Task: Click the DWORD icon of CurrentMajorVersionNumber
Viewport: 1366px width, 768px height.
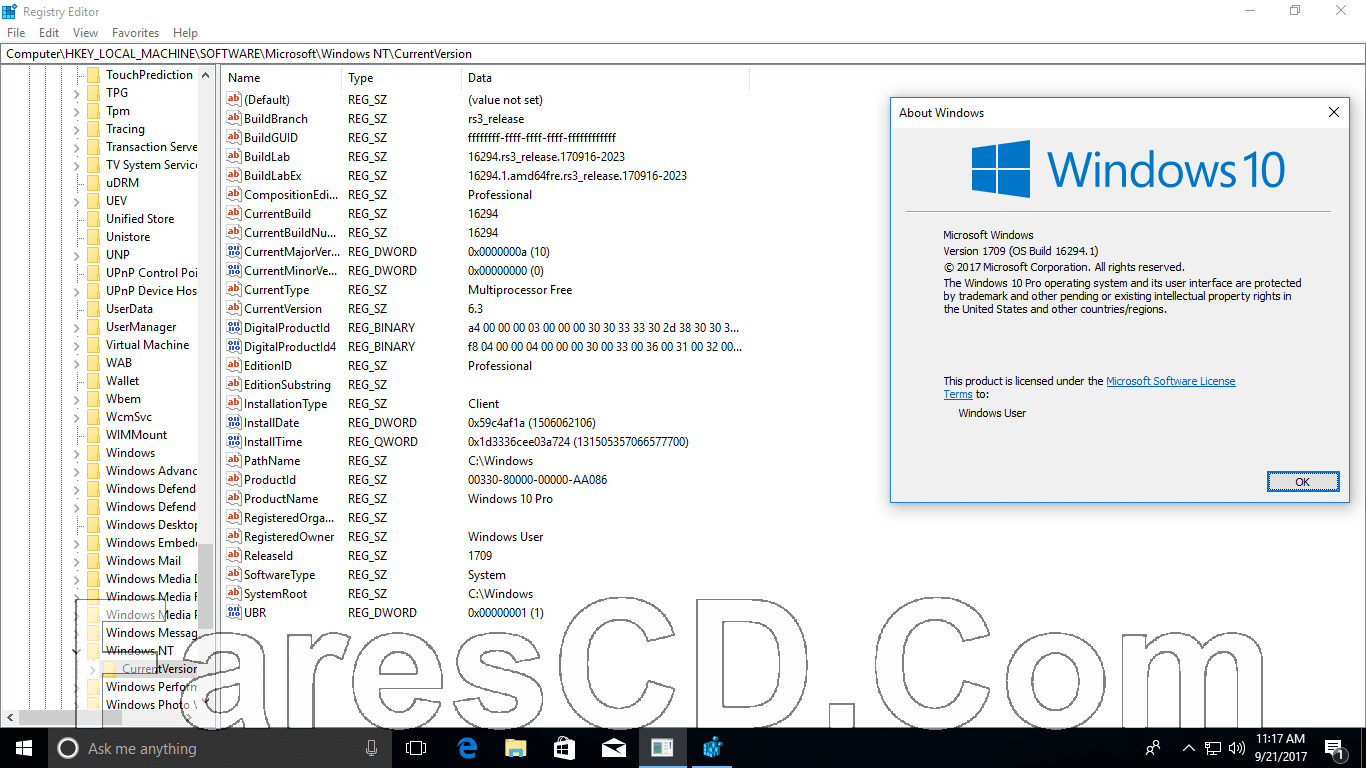Action: pyautogui.click(x=234, y=251)
